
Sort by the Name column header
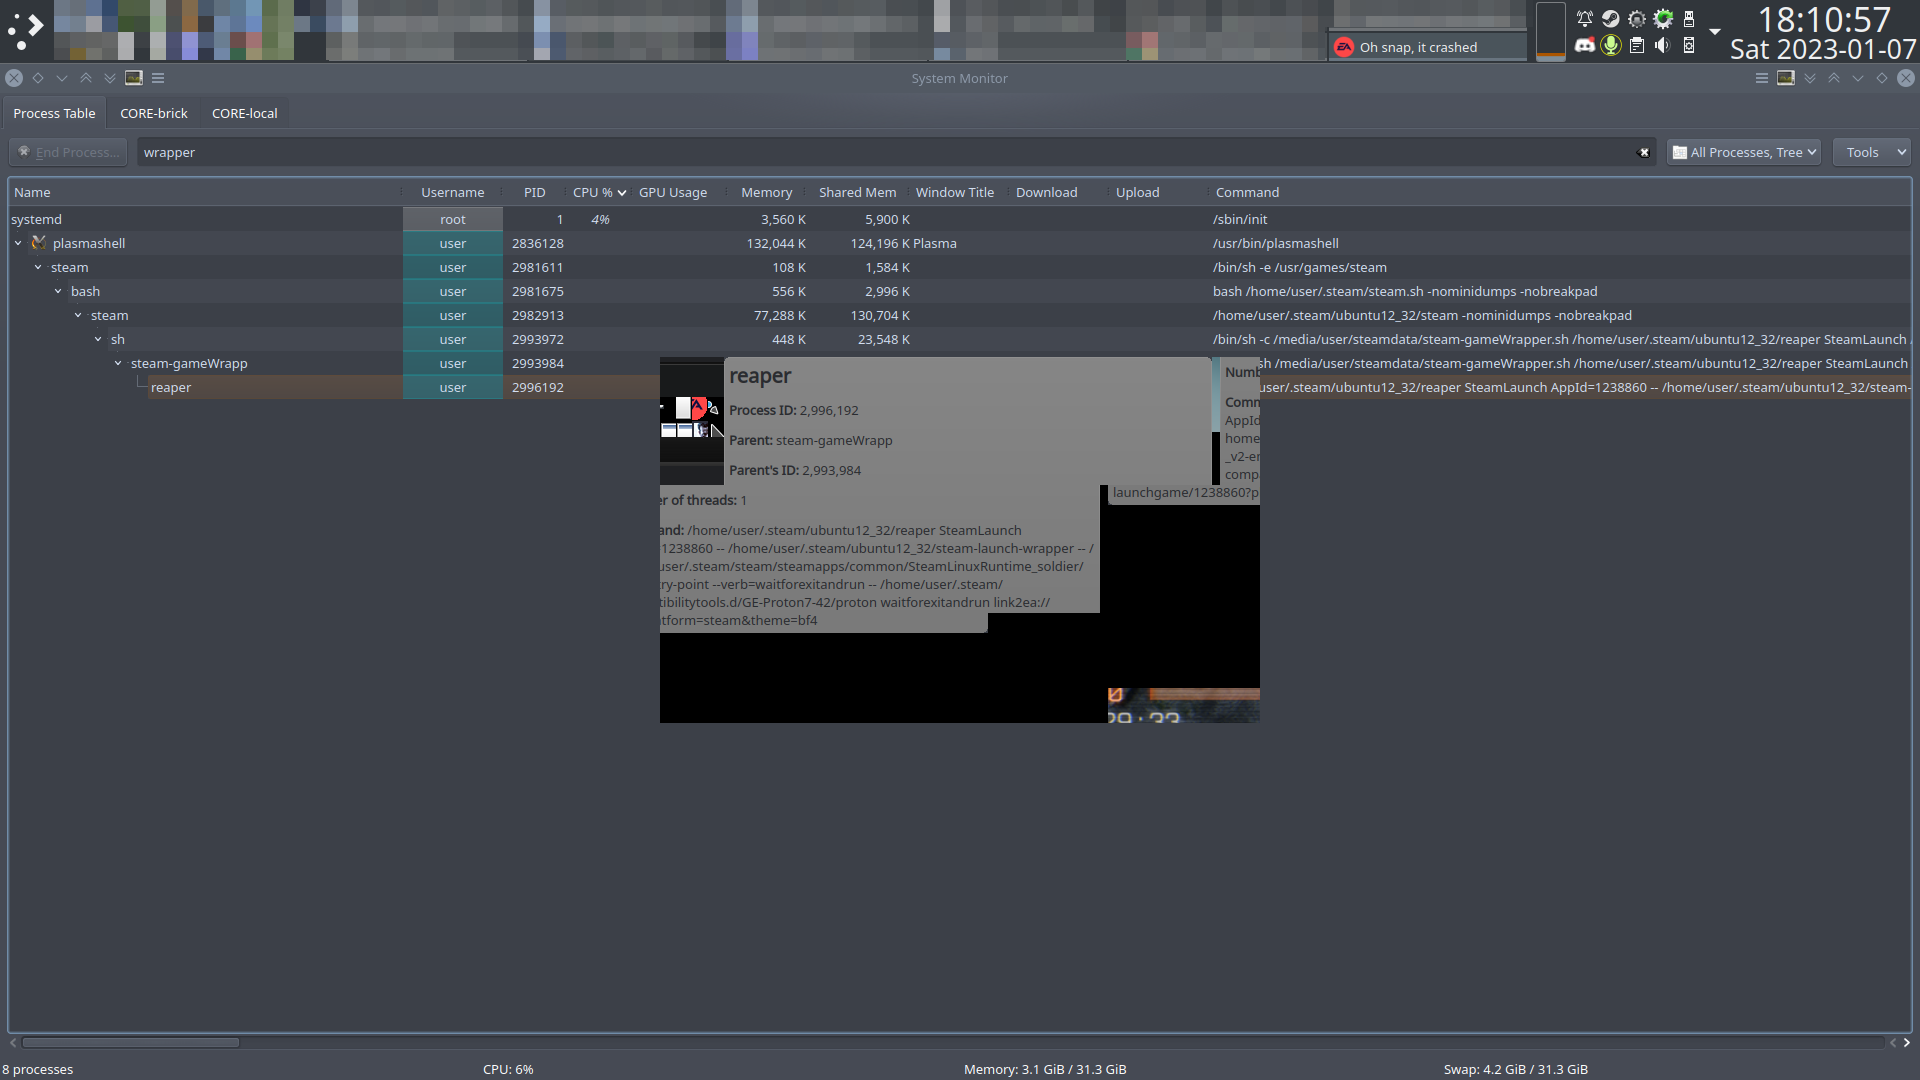(x=205, y=192)
